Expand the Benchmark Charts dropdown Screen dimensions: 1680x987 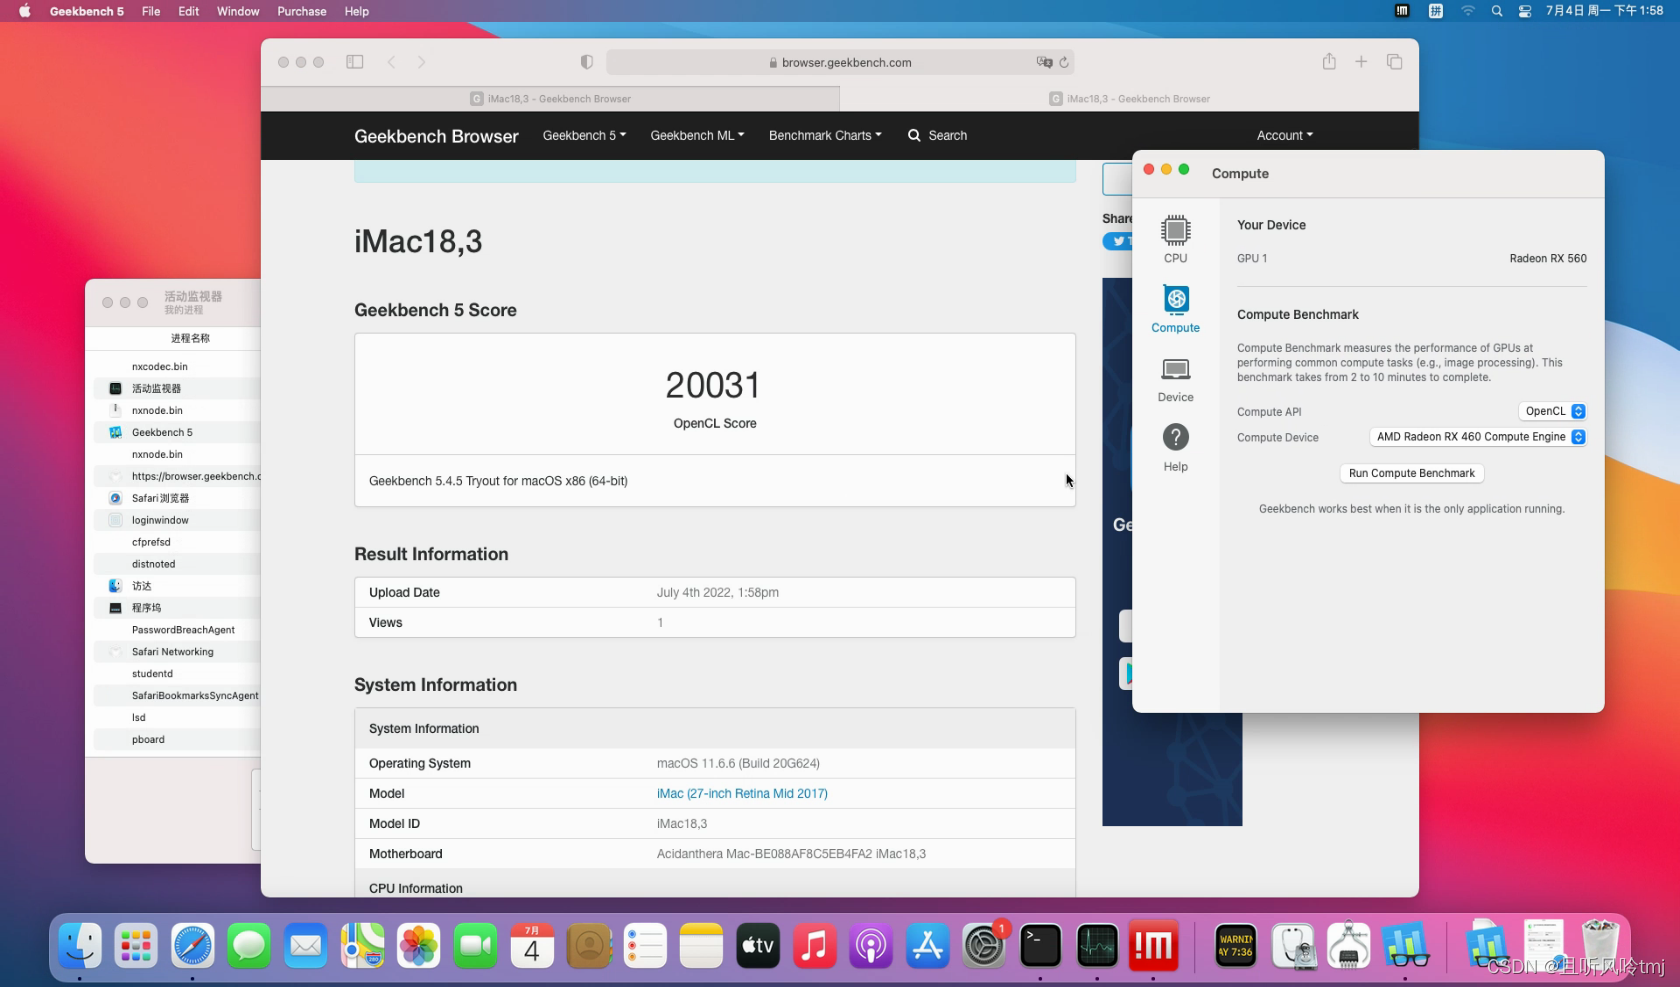825,135
